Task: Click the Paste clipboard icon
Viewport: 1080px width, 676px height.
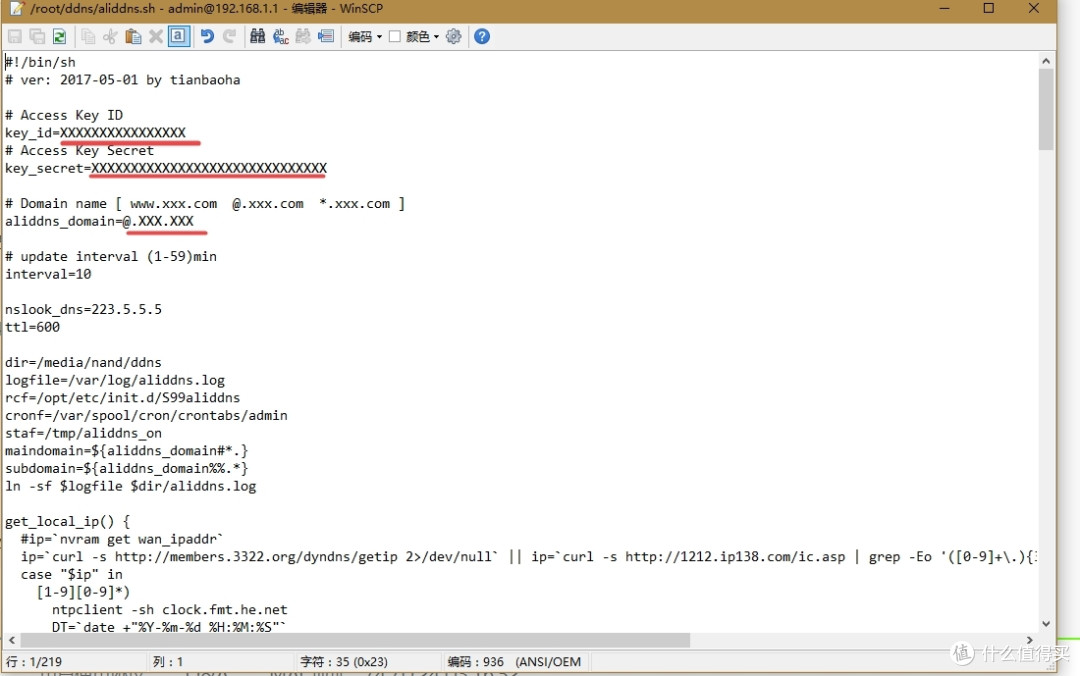Action: [x=133, y=36]
